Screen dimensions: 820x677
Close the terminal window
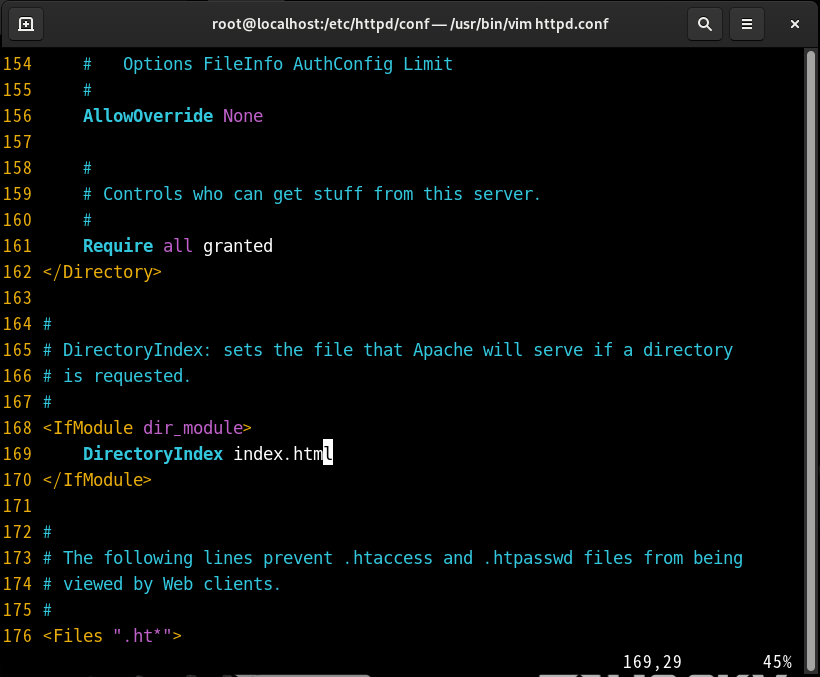pos(794,24)
